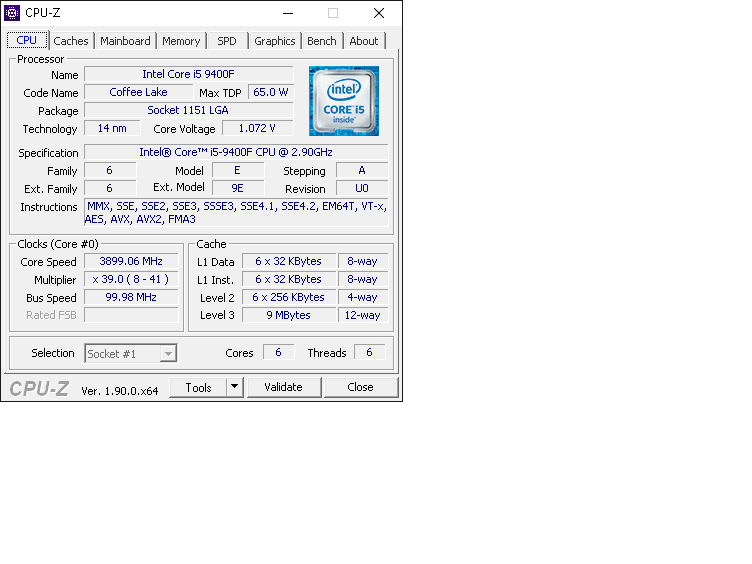Click the Intel Core i5 logo badge
752x564 pixels.
(x=344, y=101)
